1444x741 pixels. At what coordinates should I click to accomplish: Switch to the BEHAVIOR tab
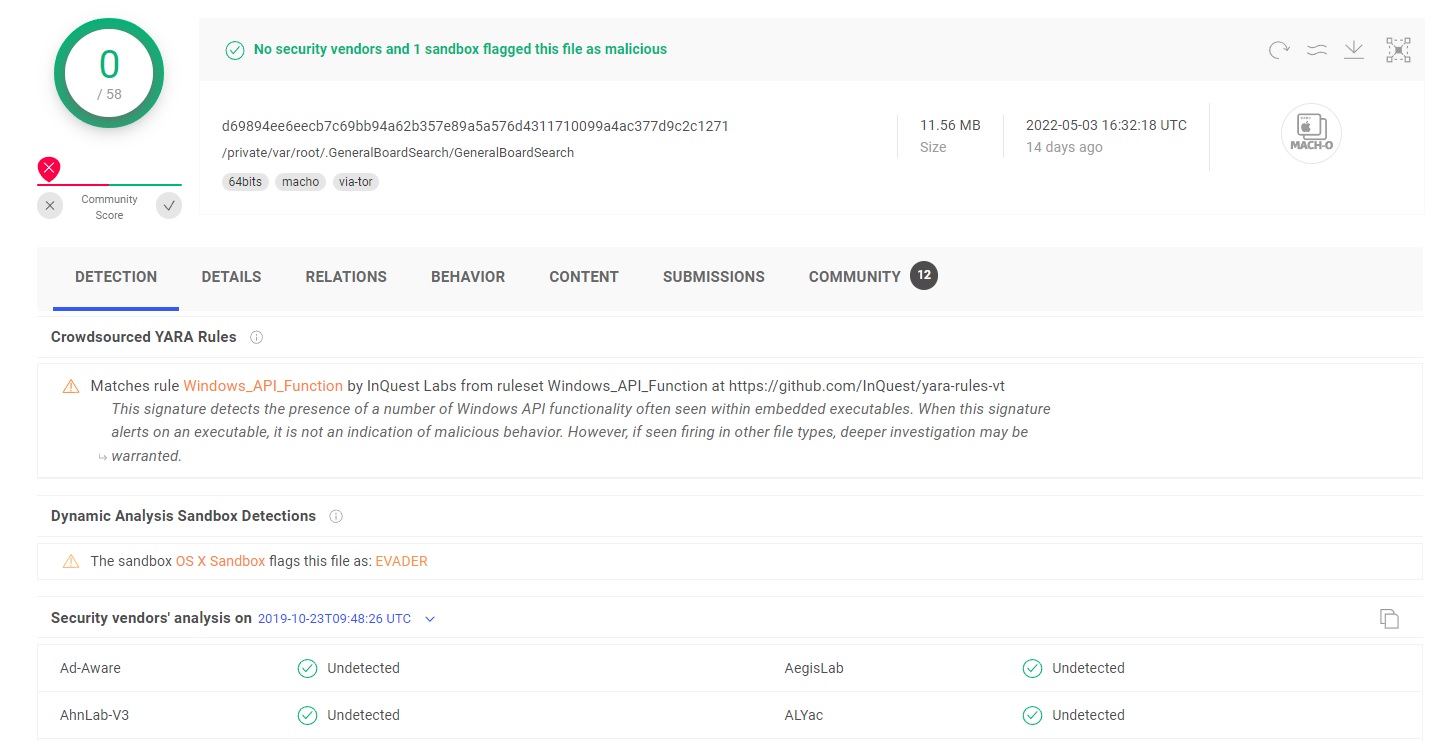pos(468,277)
